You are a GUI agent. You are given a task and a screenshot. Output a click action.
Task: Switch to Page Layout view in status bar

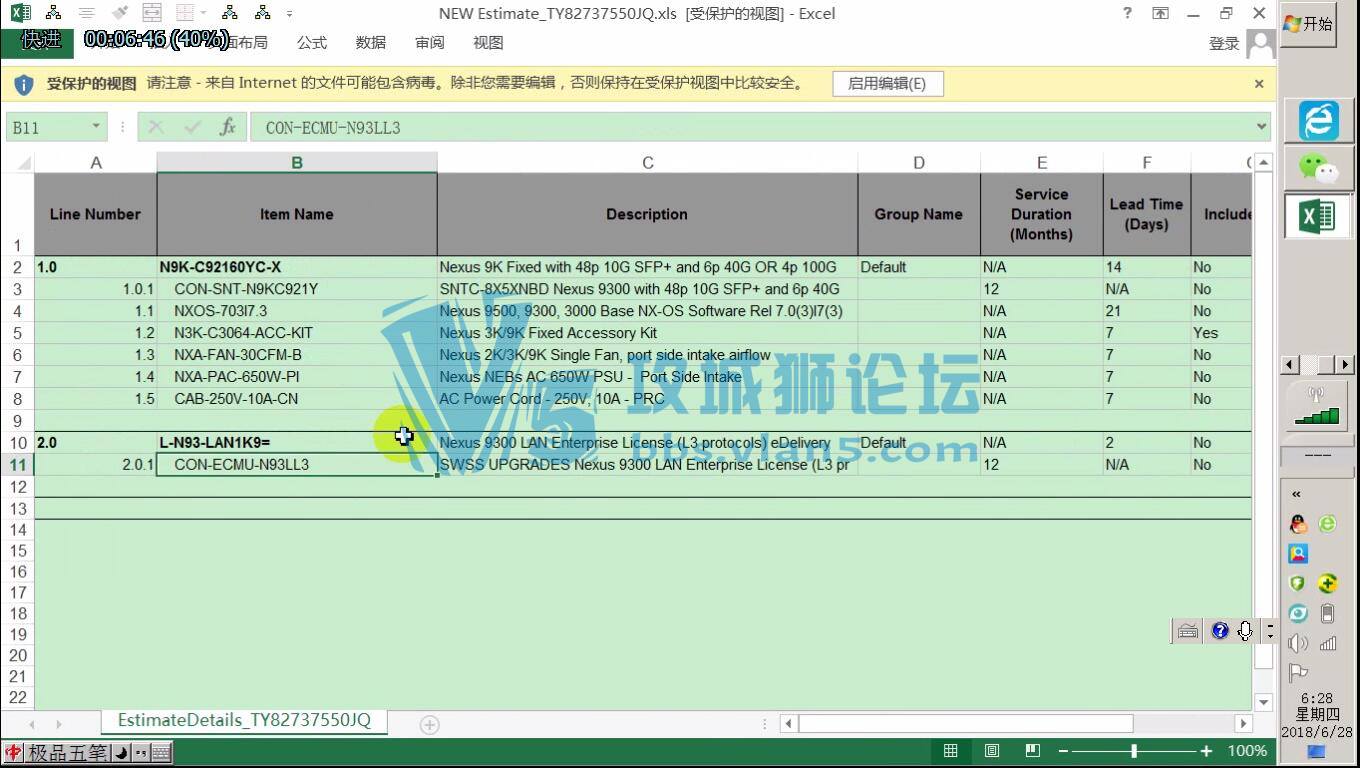(992, 751)
